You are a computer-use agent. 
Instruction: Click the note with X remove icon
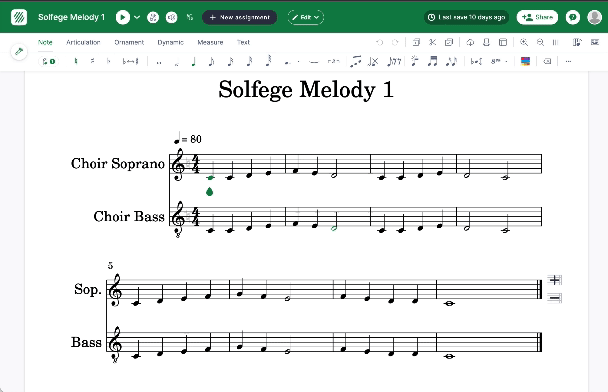(373, 61)
